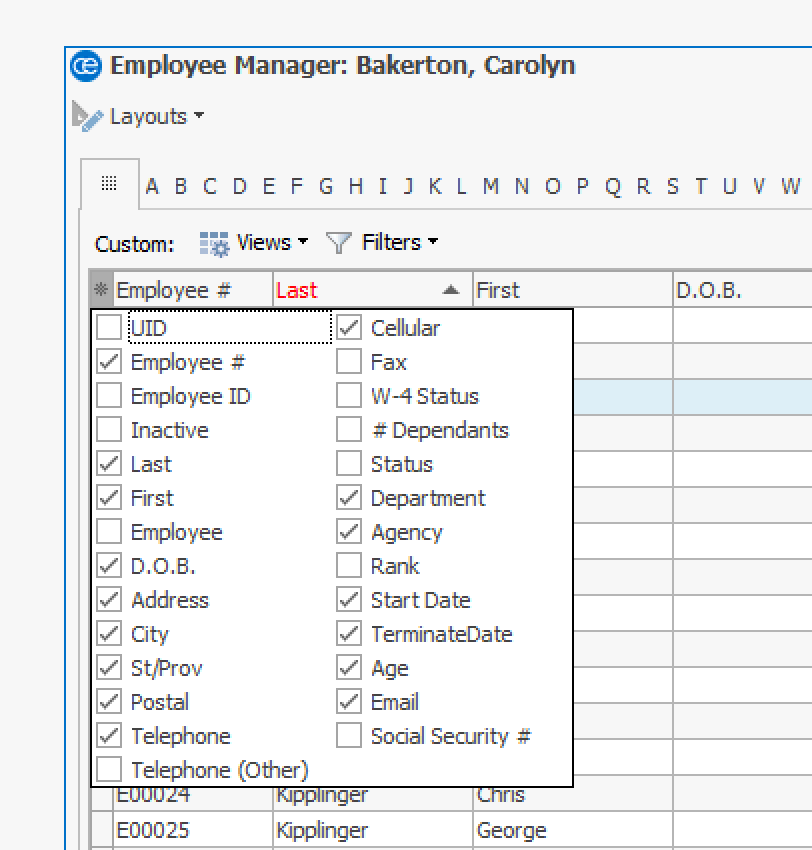Check the Status column checkbox
This screenshot has width=812, height=850.
[x=349, y=463]
